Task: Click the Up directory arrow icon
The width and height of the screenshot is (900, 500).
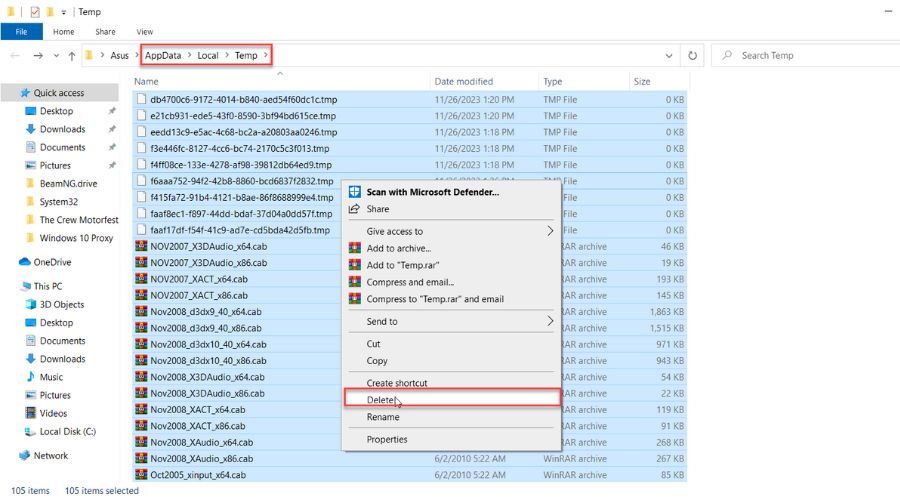Action: click(72, 56)
